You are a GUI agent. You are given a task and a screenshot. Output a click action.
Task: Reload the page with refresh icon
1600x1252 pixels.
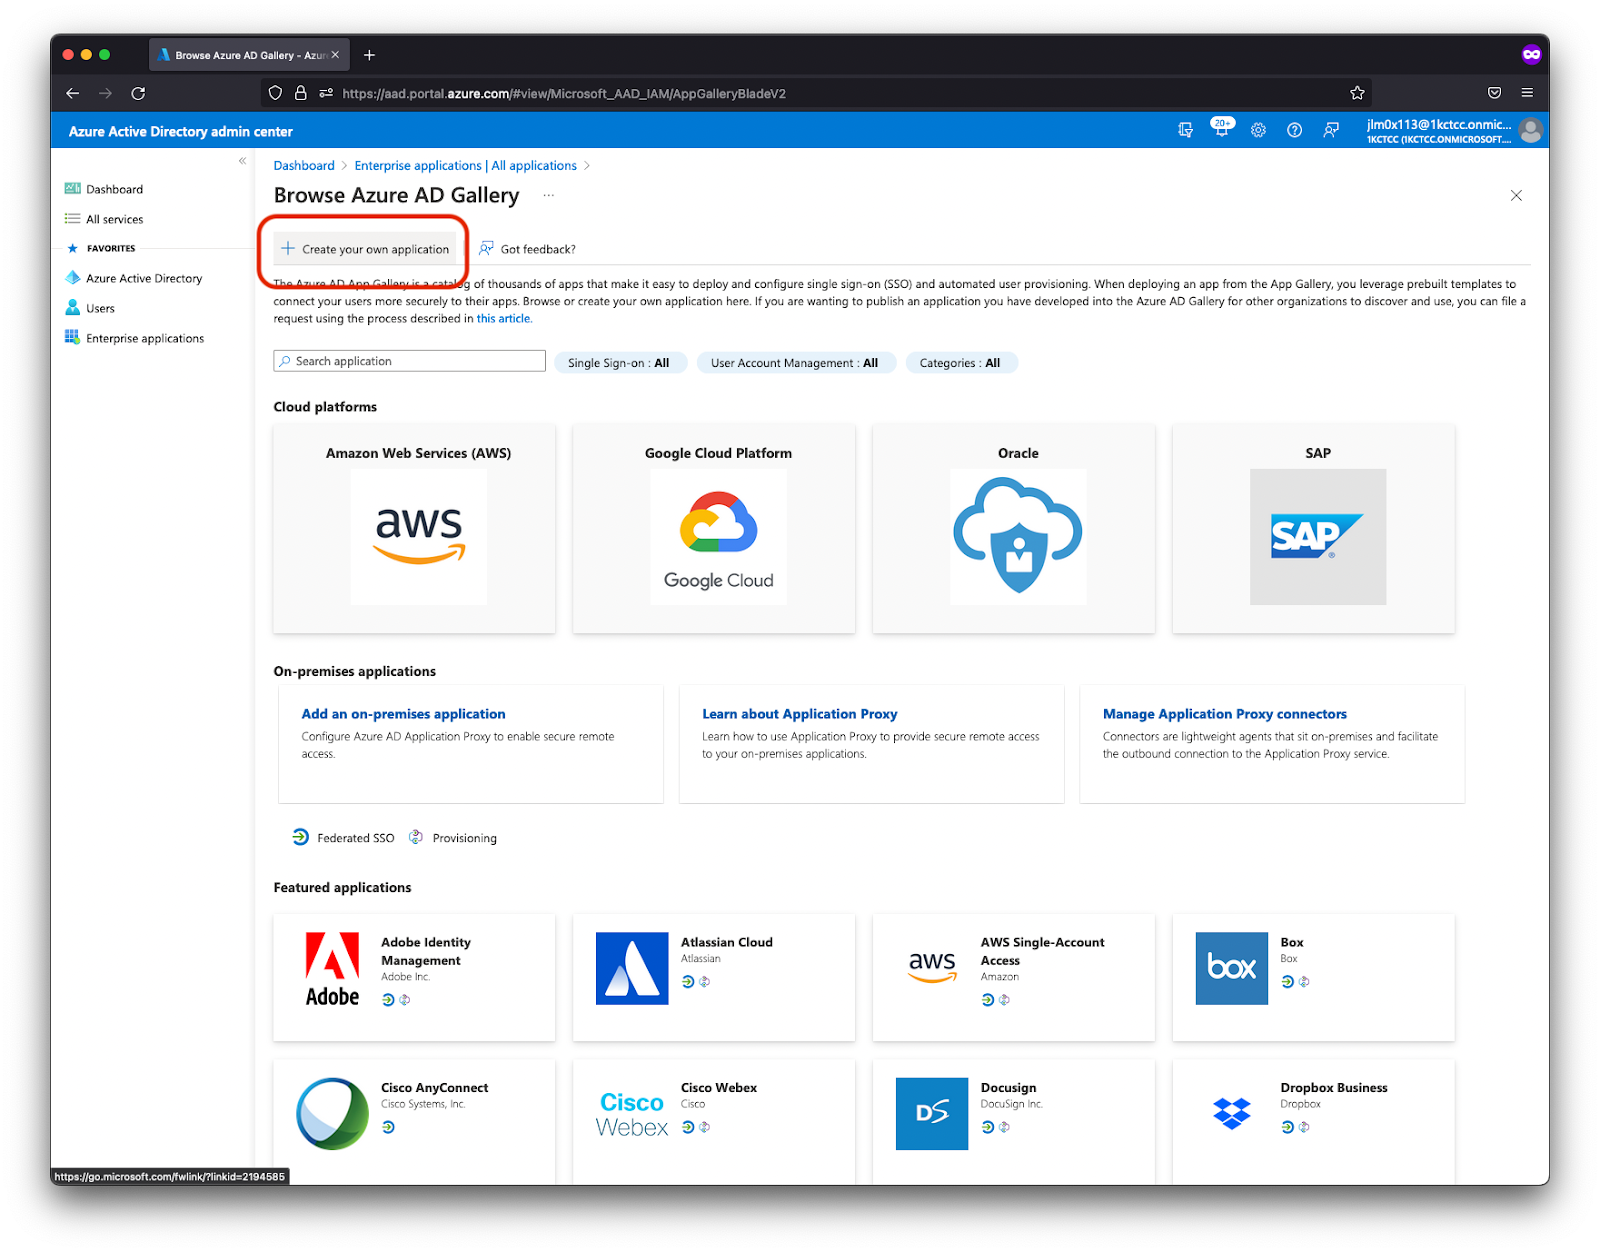(x=138, y=93)
